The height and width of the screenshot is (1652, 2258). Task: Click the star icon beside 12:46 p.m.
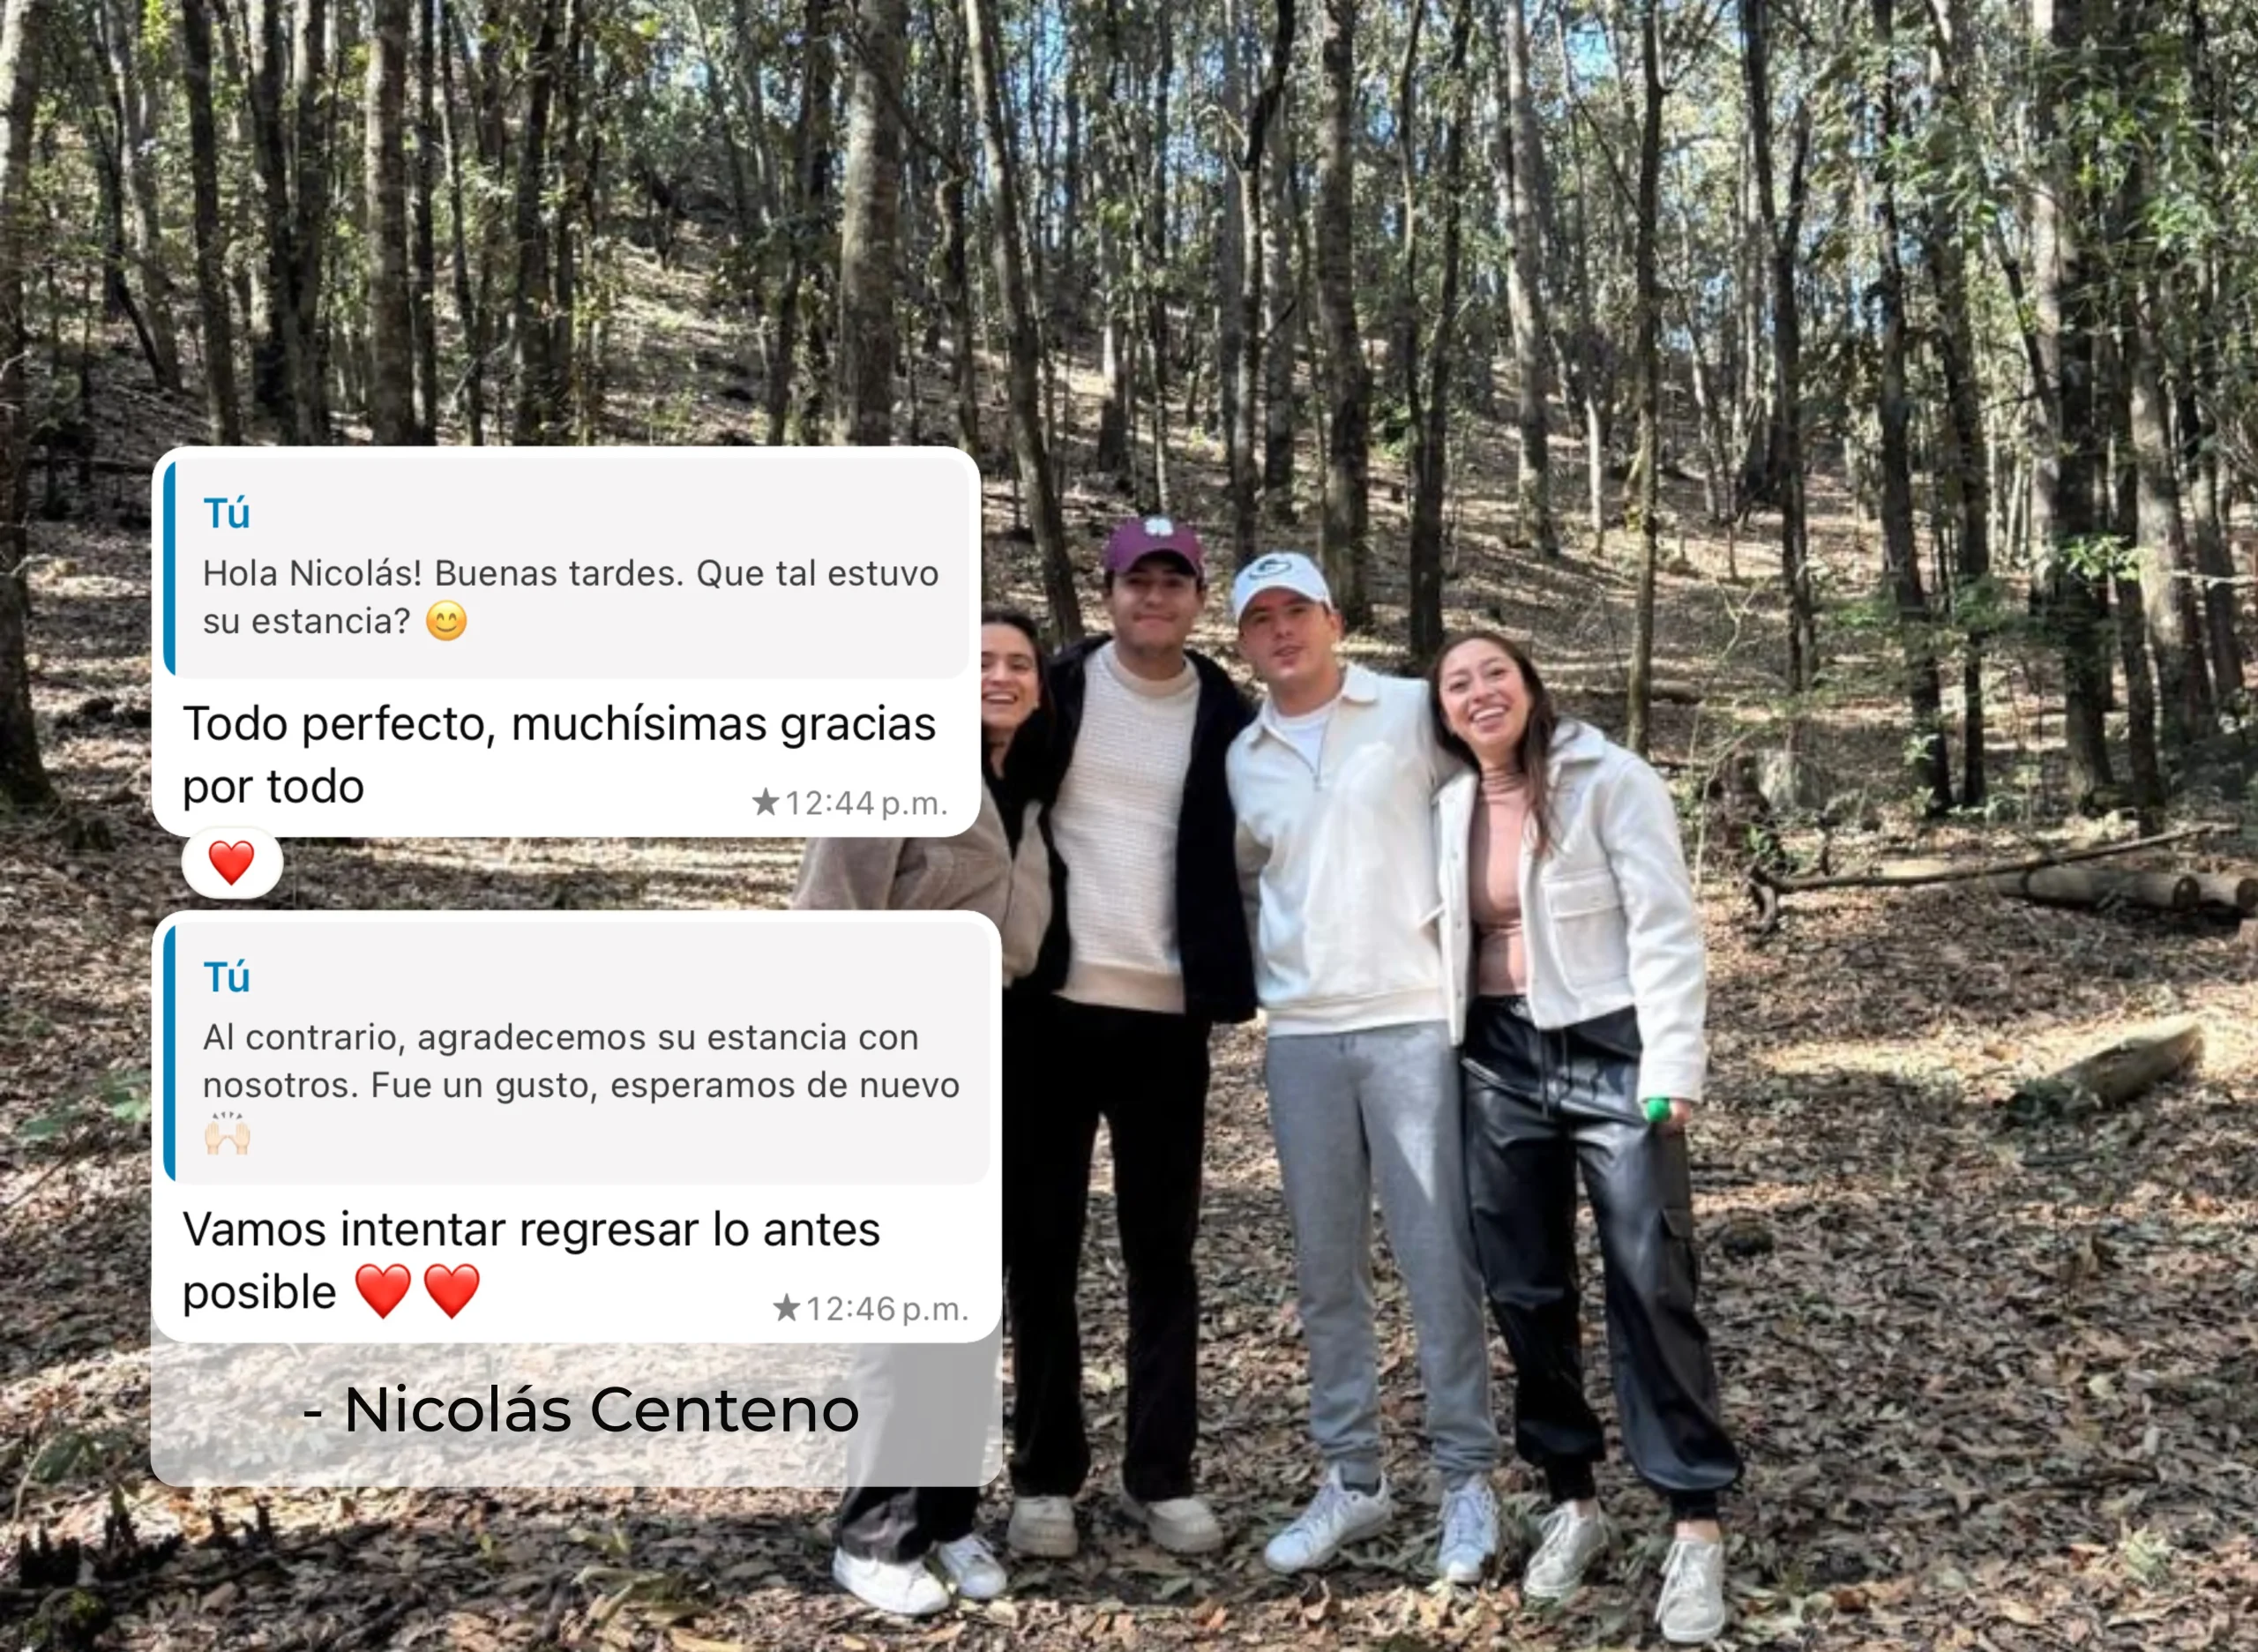786,1308
